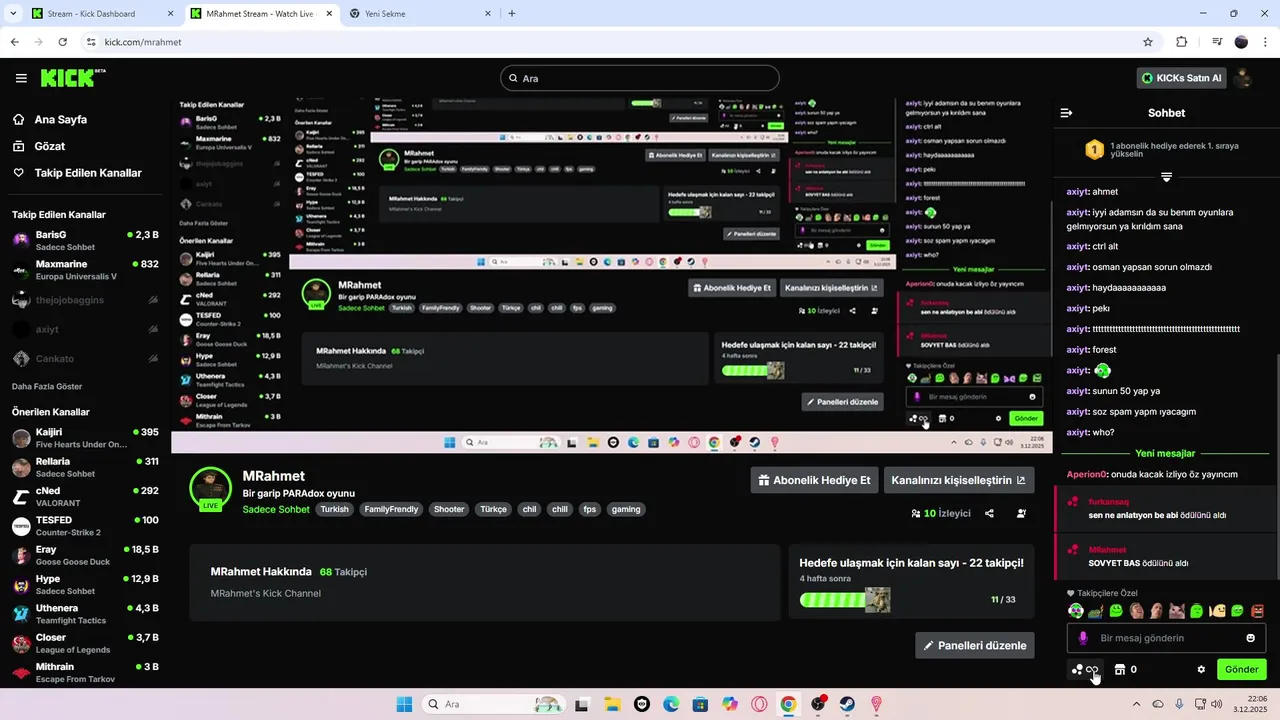Click the channel points infinity icon
Viewport: 1280px width, 720px height.
(x=1085, y=670)
